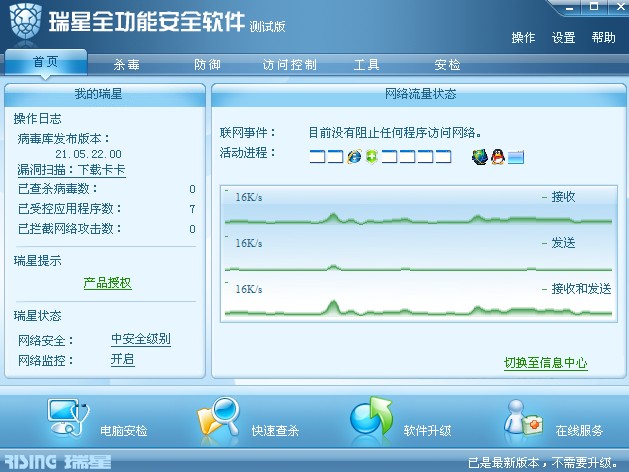Click the 发送 traffic graph
The image size is (629, 472).
418,255
